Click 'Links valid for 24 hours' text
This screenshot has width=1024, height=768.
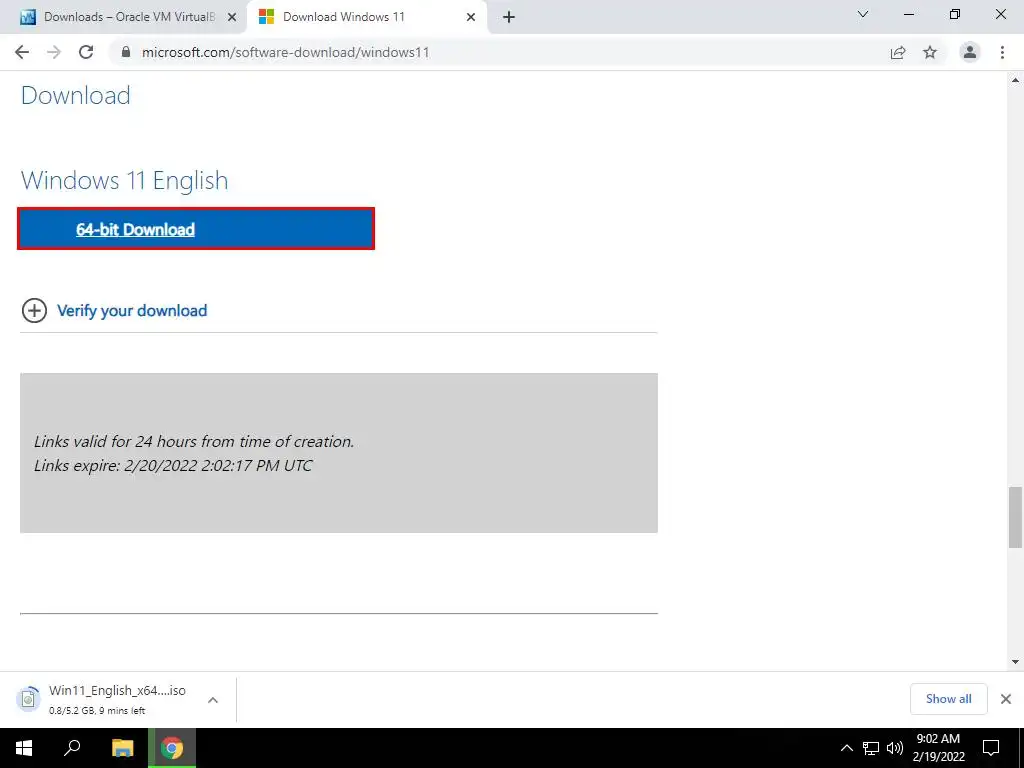(194, 441)
